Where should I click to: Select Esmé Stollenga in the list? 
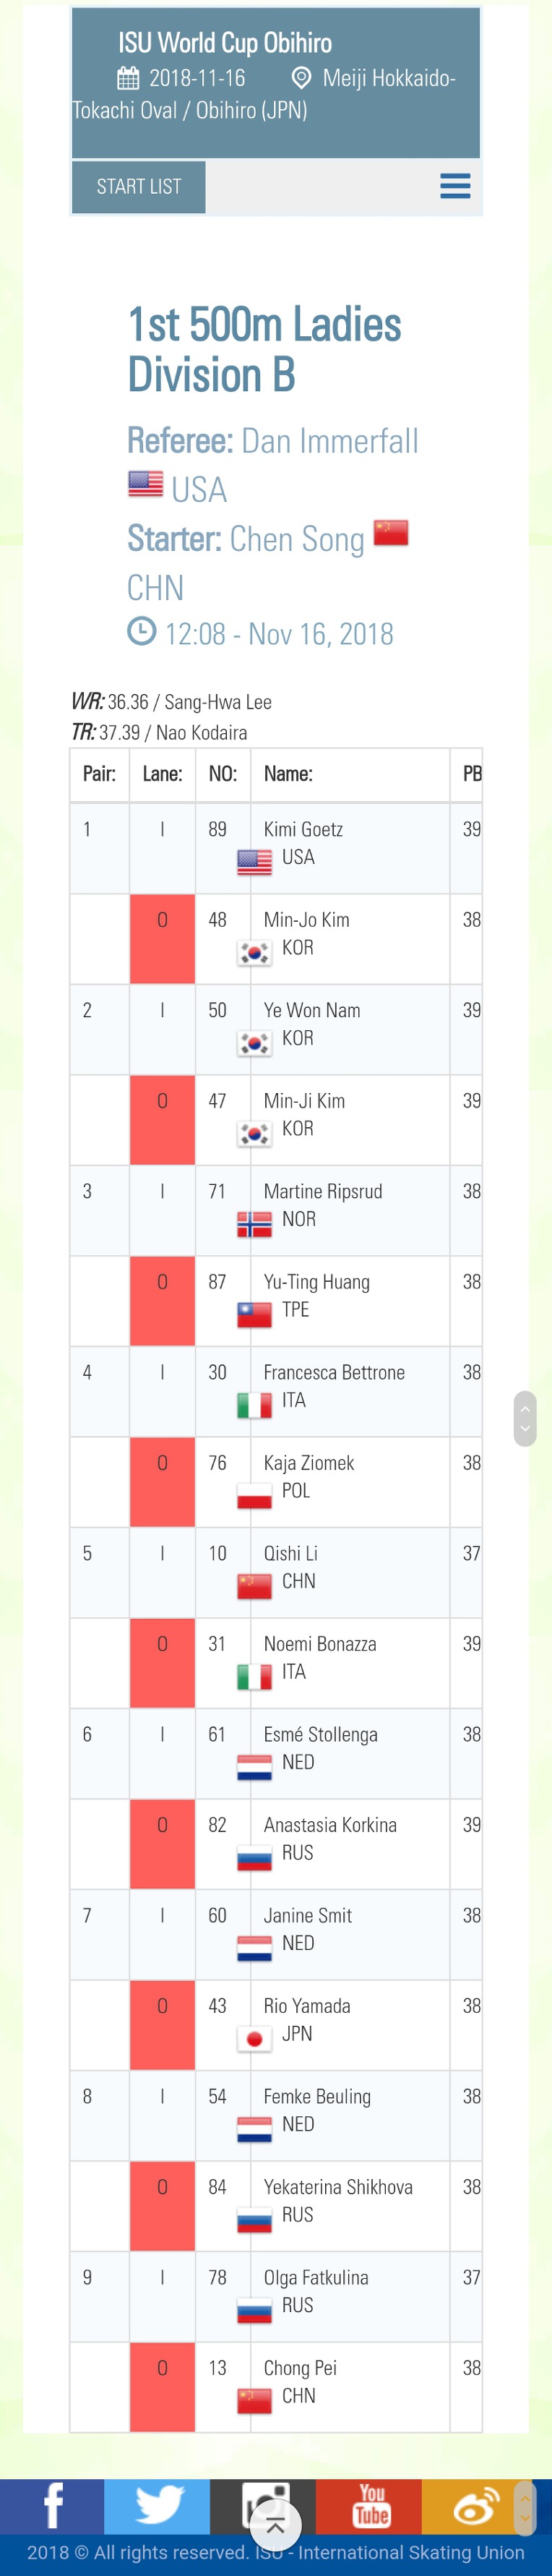pyautogui.click(x=320, y=1734)
